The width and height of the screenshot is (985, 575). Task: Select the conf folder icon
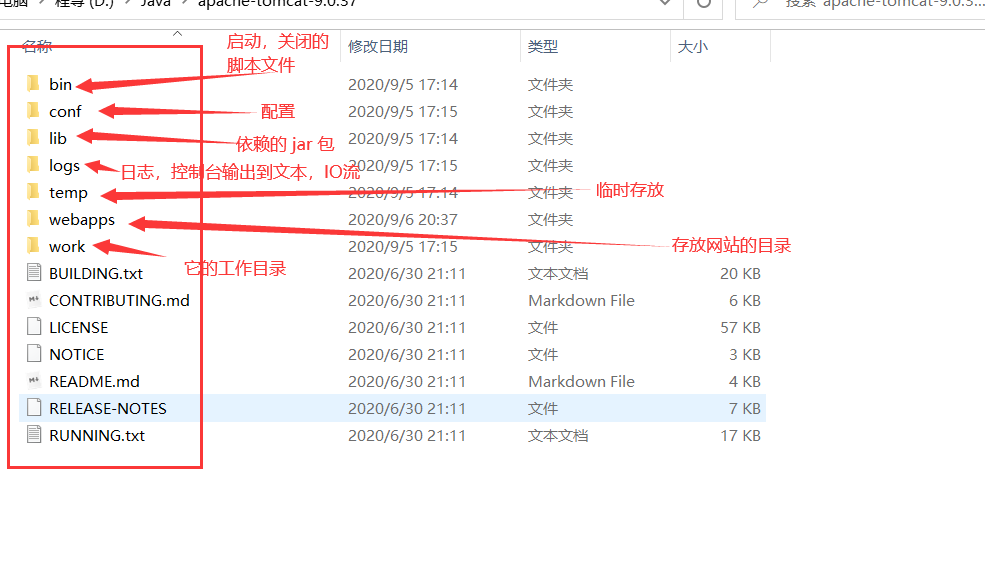[x=34, y=111]
